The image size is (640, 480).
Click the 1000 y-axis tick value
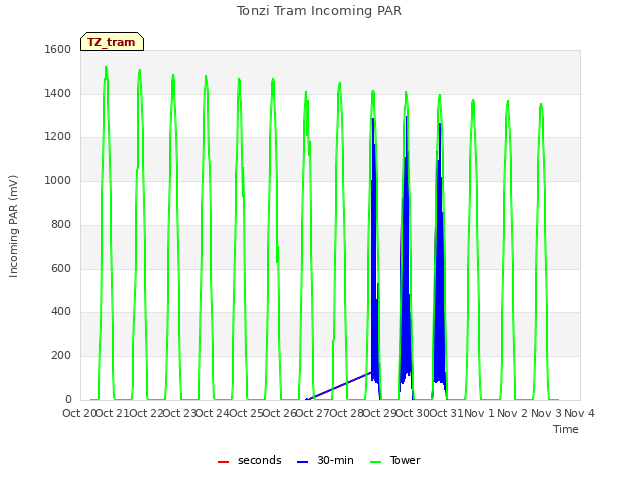58,180
